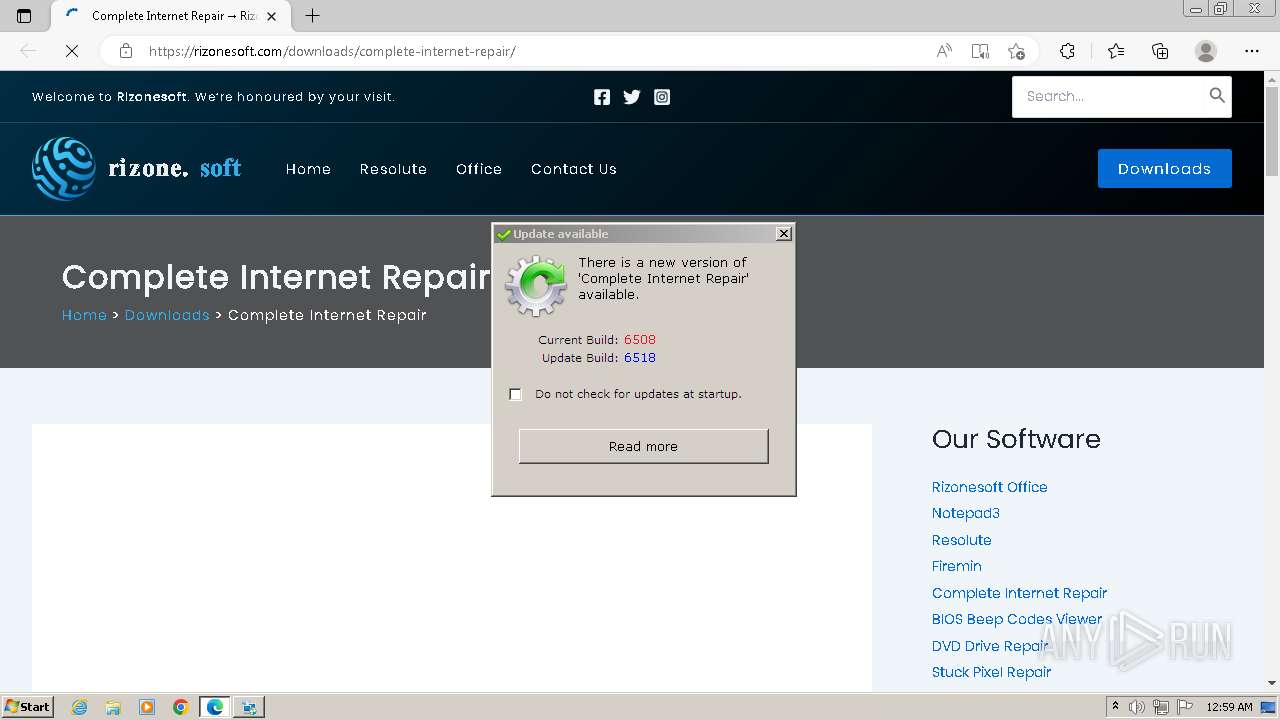1280x720 pixels.
Task: Open the tab actions menu icon
Action: [24, 15]
